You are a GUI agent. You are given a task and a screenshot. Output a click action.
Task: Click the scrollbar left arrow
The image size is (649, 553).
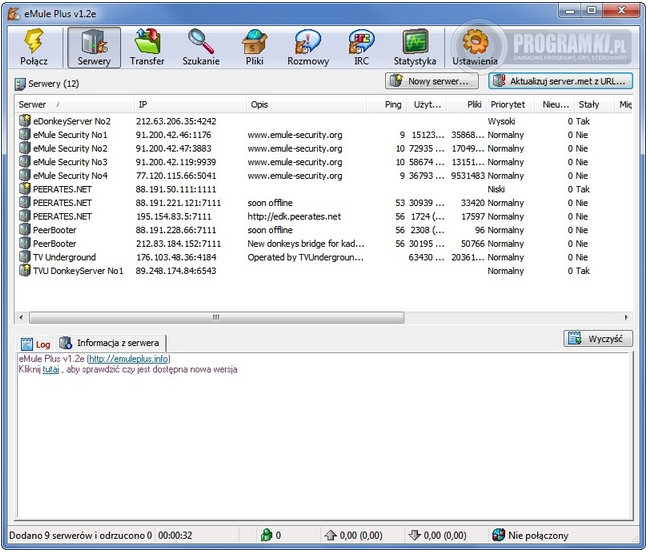tap(21, 317)
